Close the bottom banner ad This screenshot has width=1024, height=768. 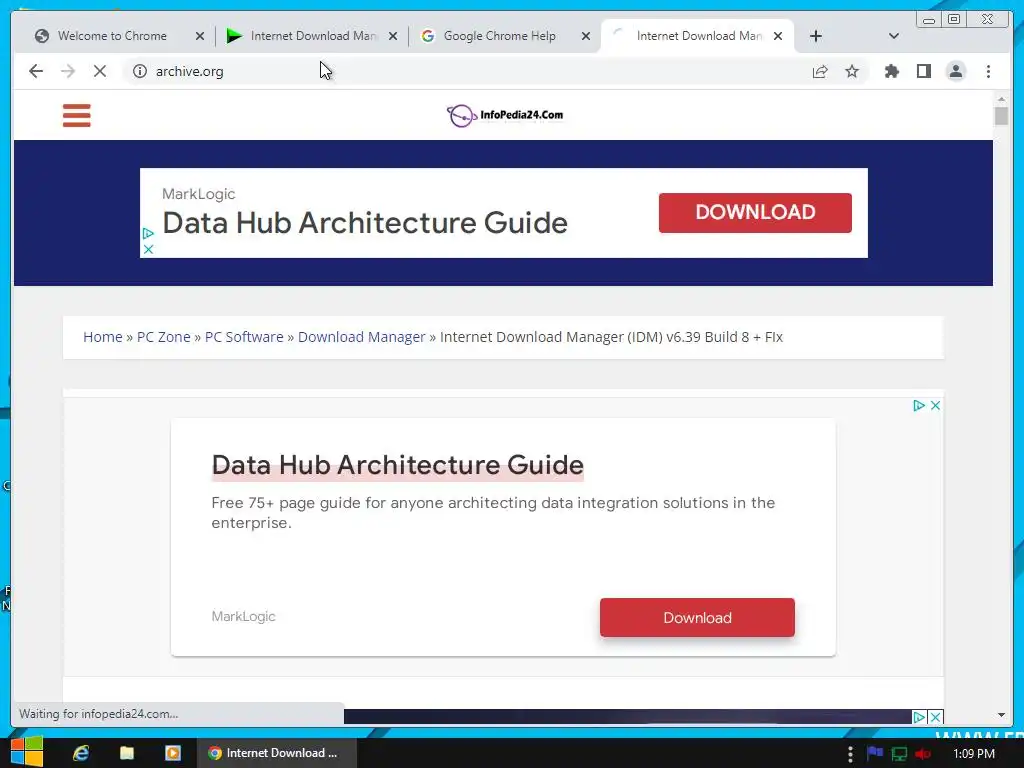coord(935,717)
